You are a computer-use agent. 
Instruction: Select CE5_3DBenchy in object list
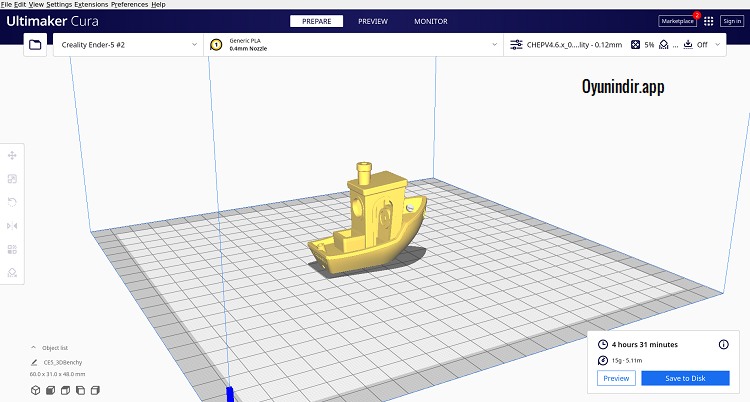[63, 362]
